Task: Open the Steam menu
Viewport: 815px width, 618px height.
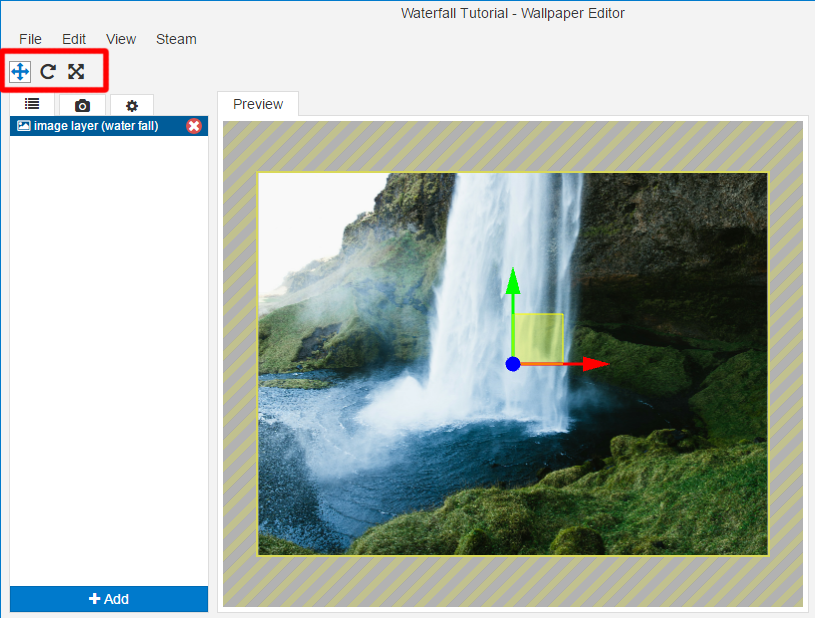Action: (176, 39)
